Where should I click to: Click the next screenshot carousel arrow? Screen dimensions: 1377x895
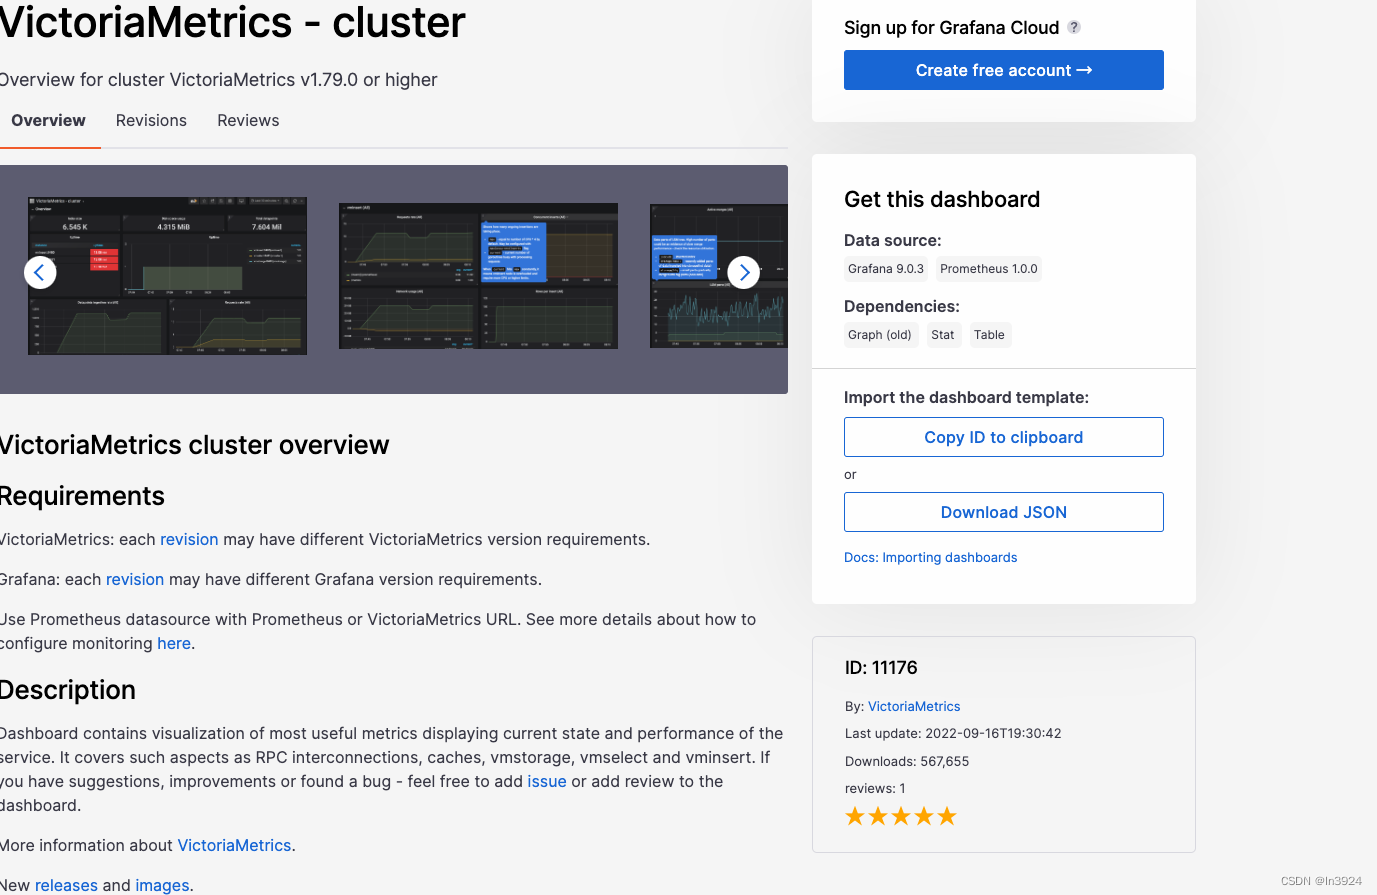(x=744, y=272)
